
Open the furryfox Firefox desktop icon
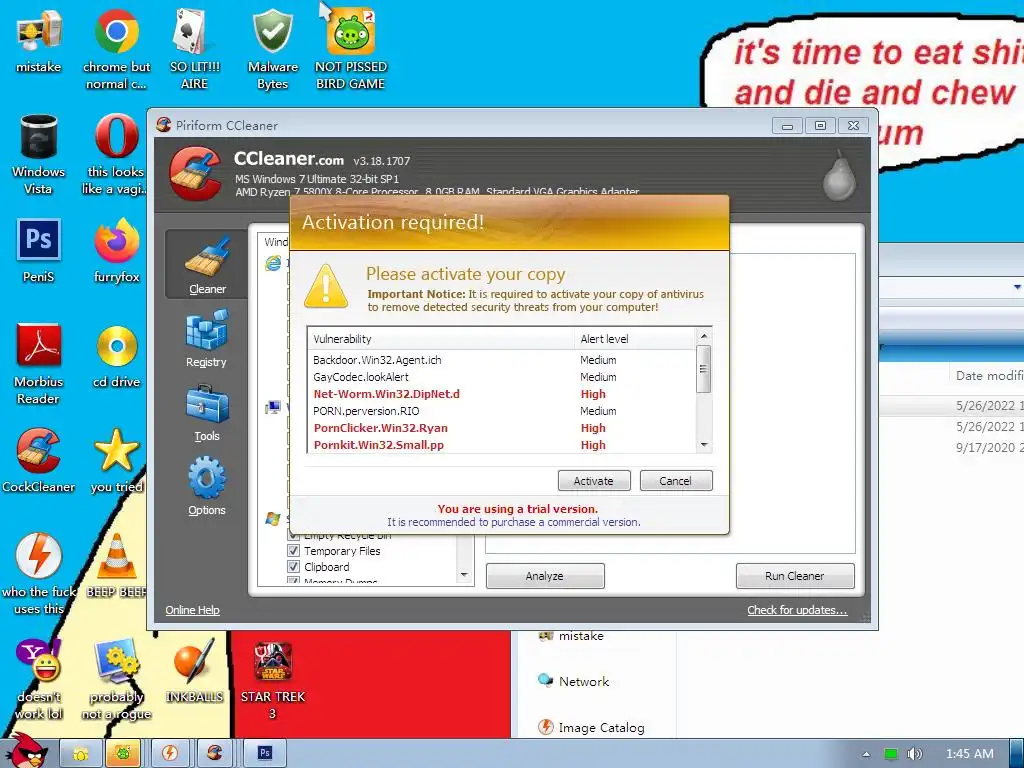(x=116, y=251)
